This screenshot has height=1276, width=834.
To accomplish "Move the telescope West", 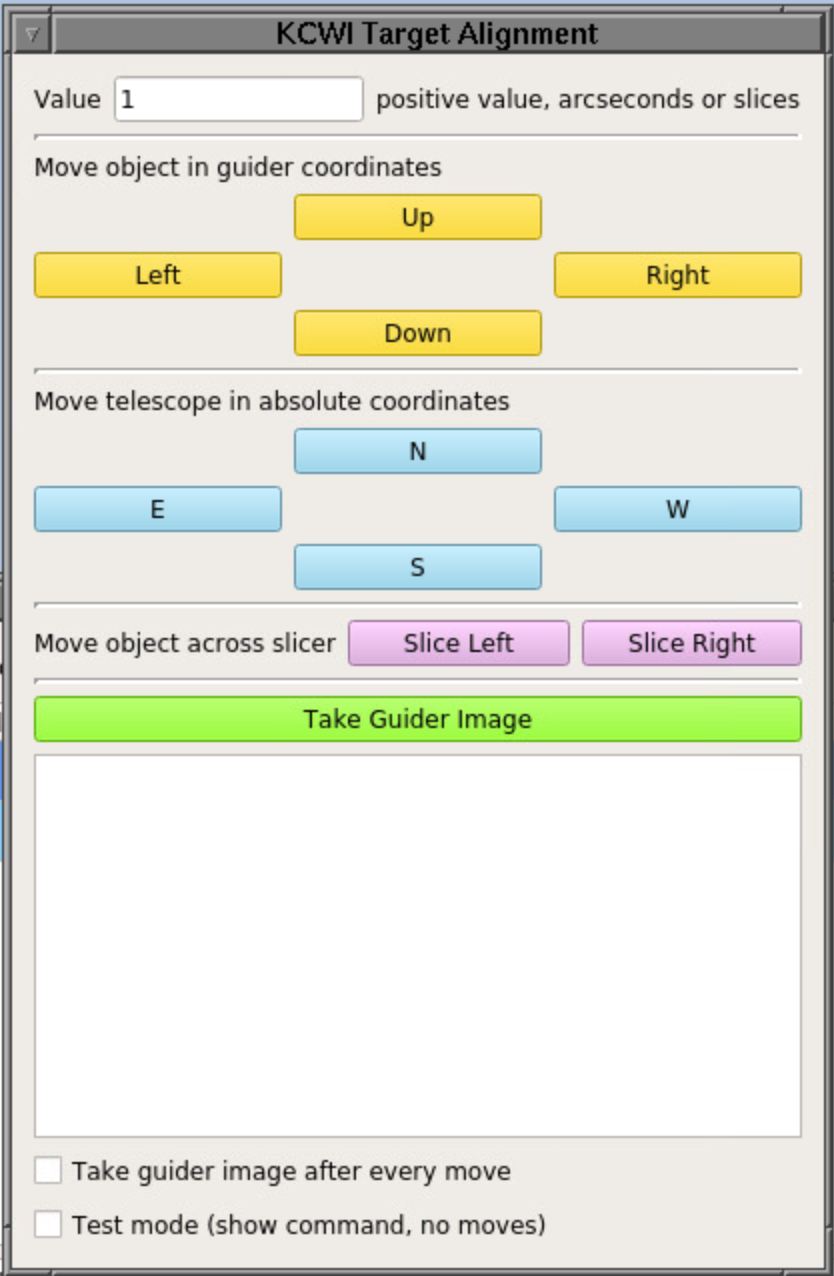I will click(x=677, y=508).
